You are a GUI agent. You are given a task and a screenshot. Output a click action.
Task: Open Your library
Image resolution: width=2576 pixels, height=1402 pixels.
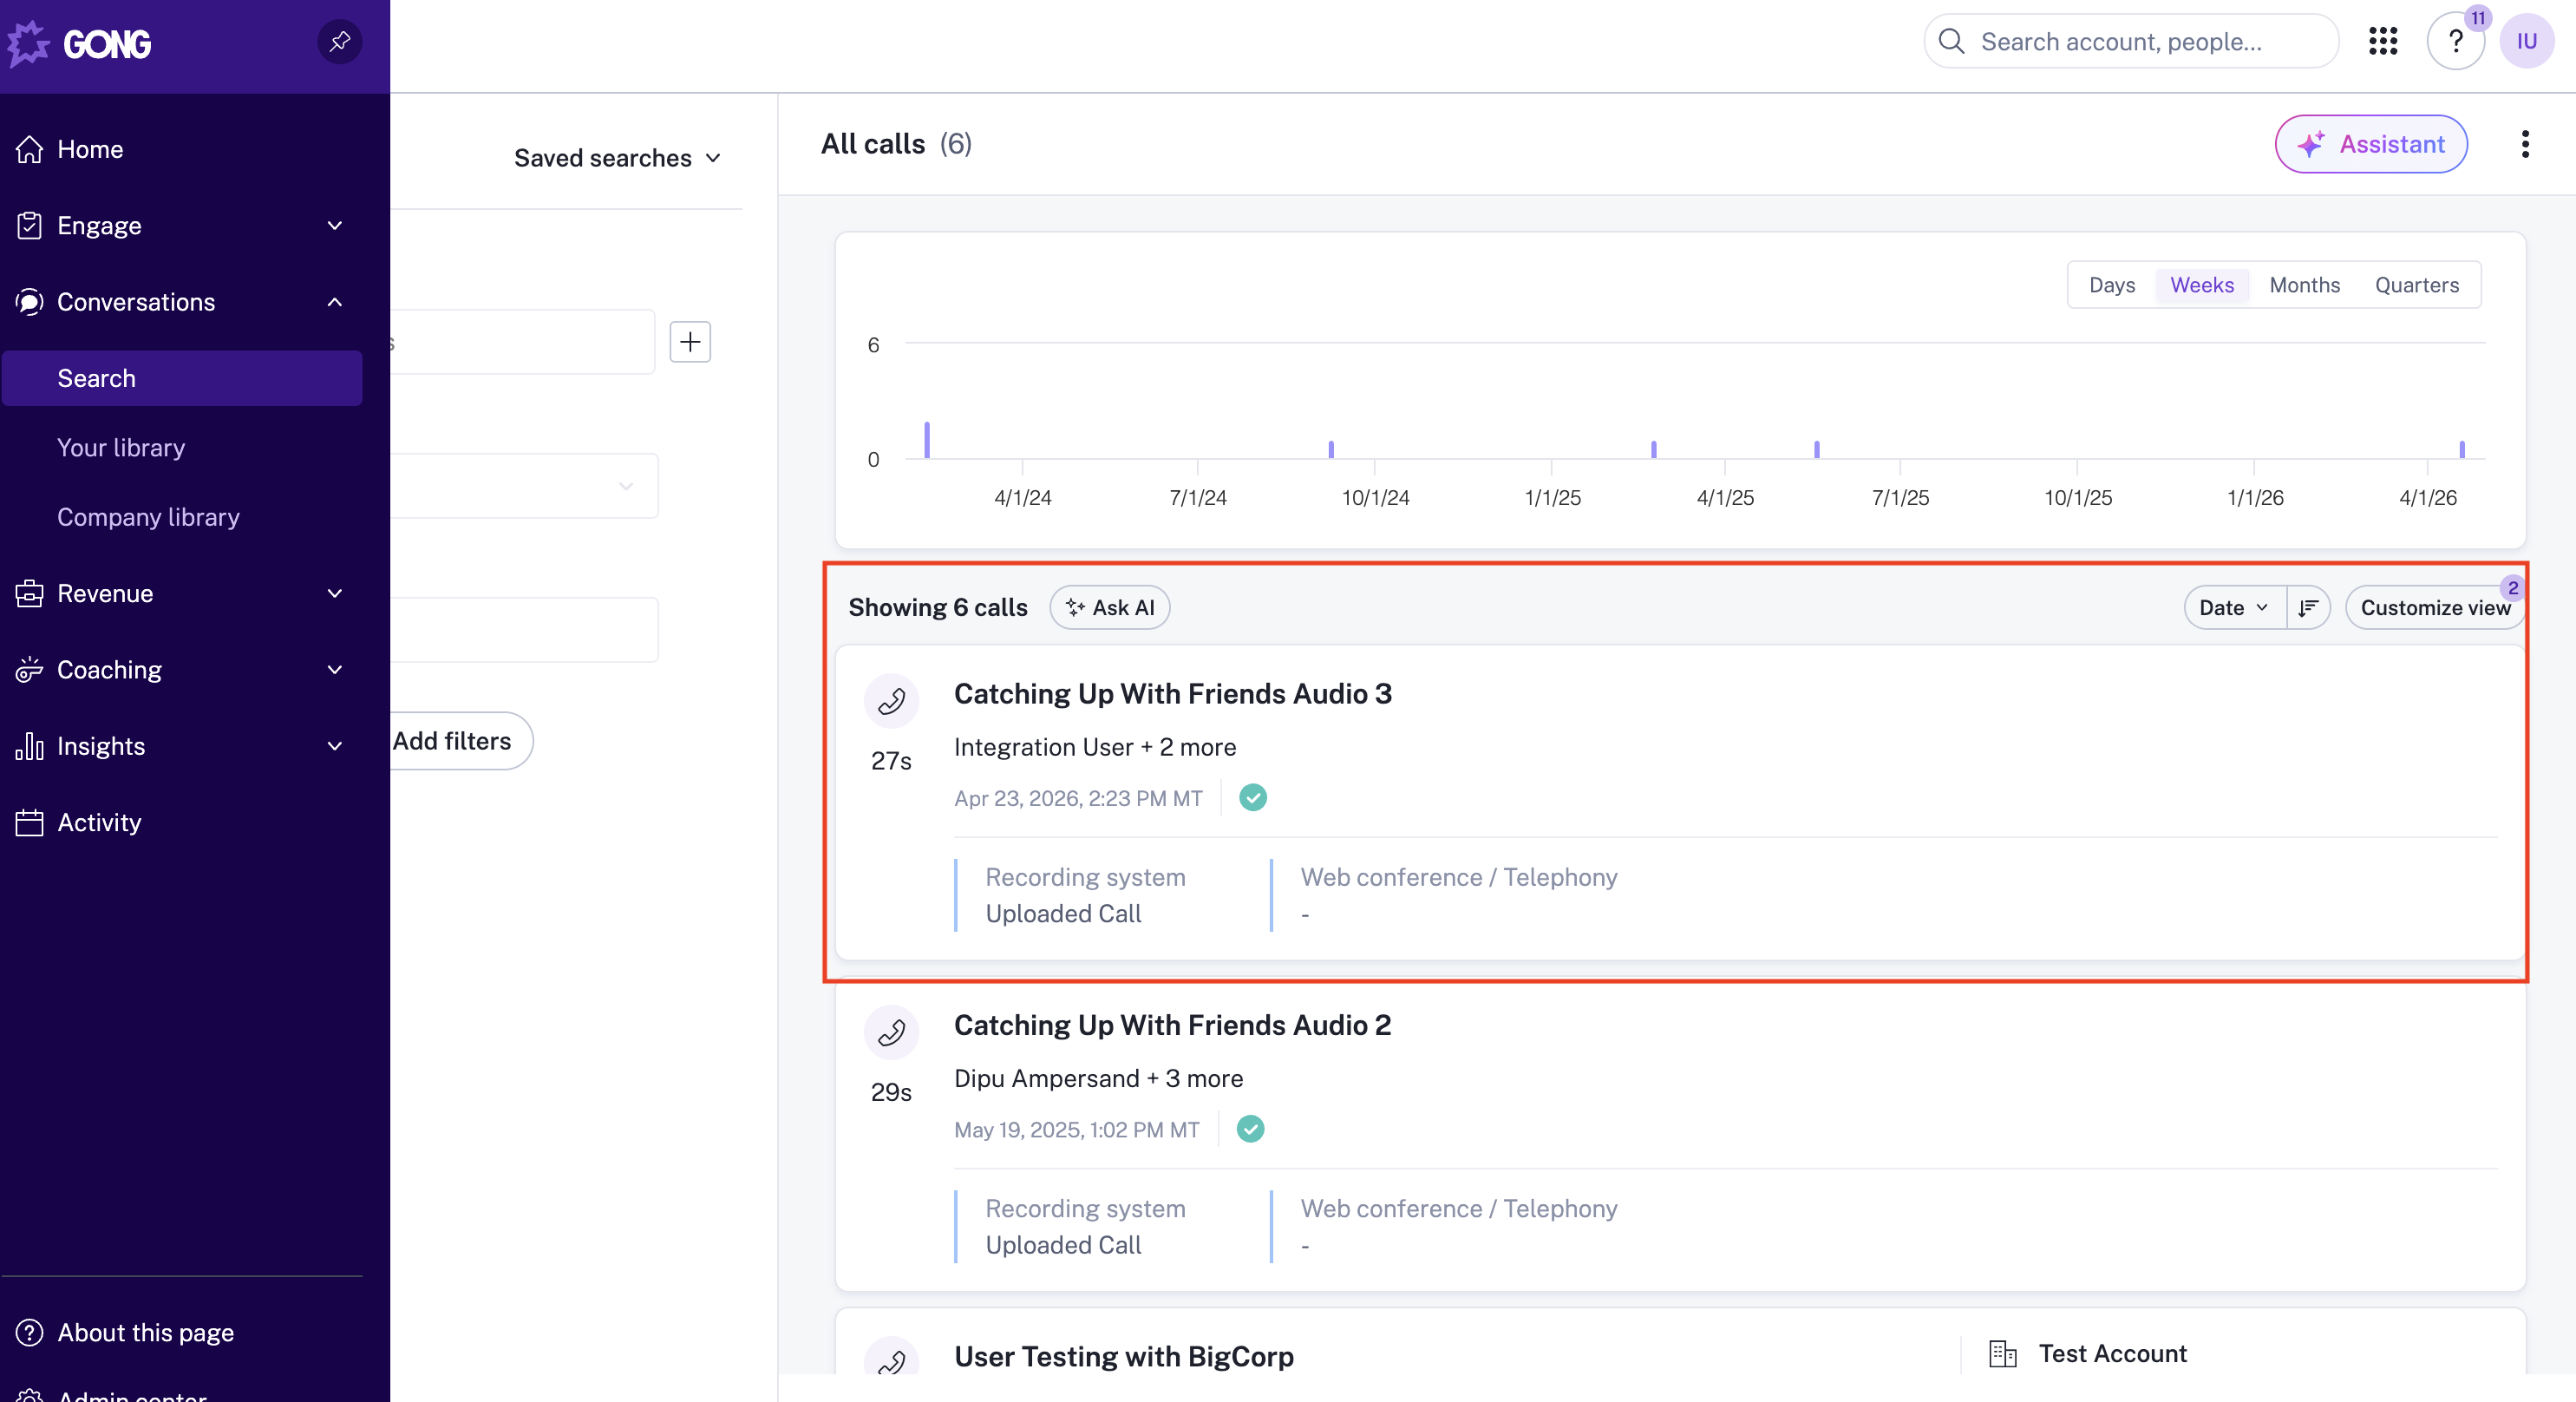pyautogui.click(x=121, y=447)
